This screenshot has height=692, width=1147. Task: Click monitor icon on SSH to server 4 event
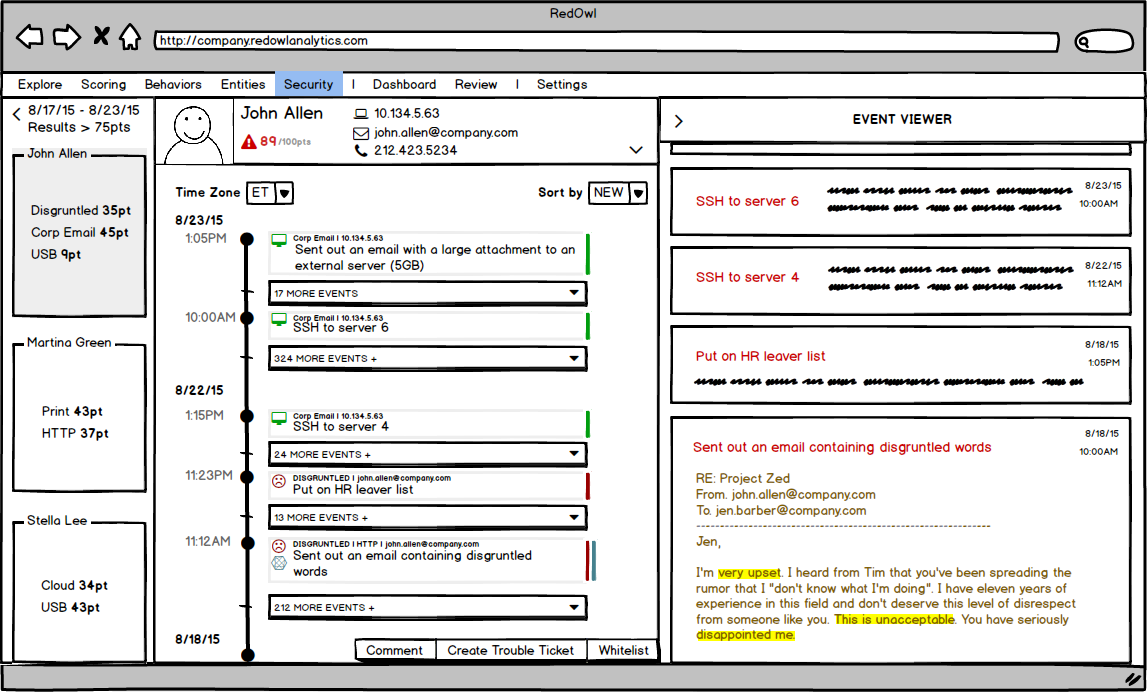coord(279,418)
